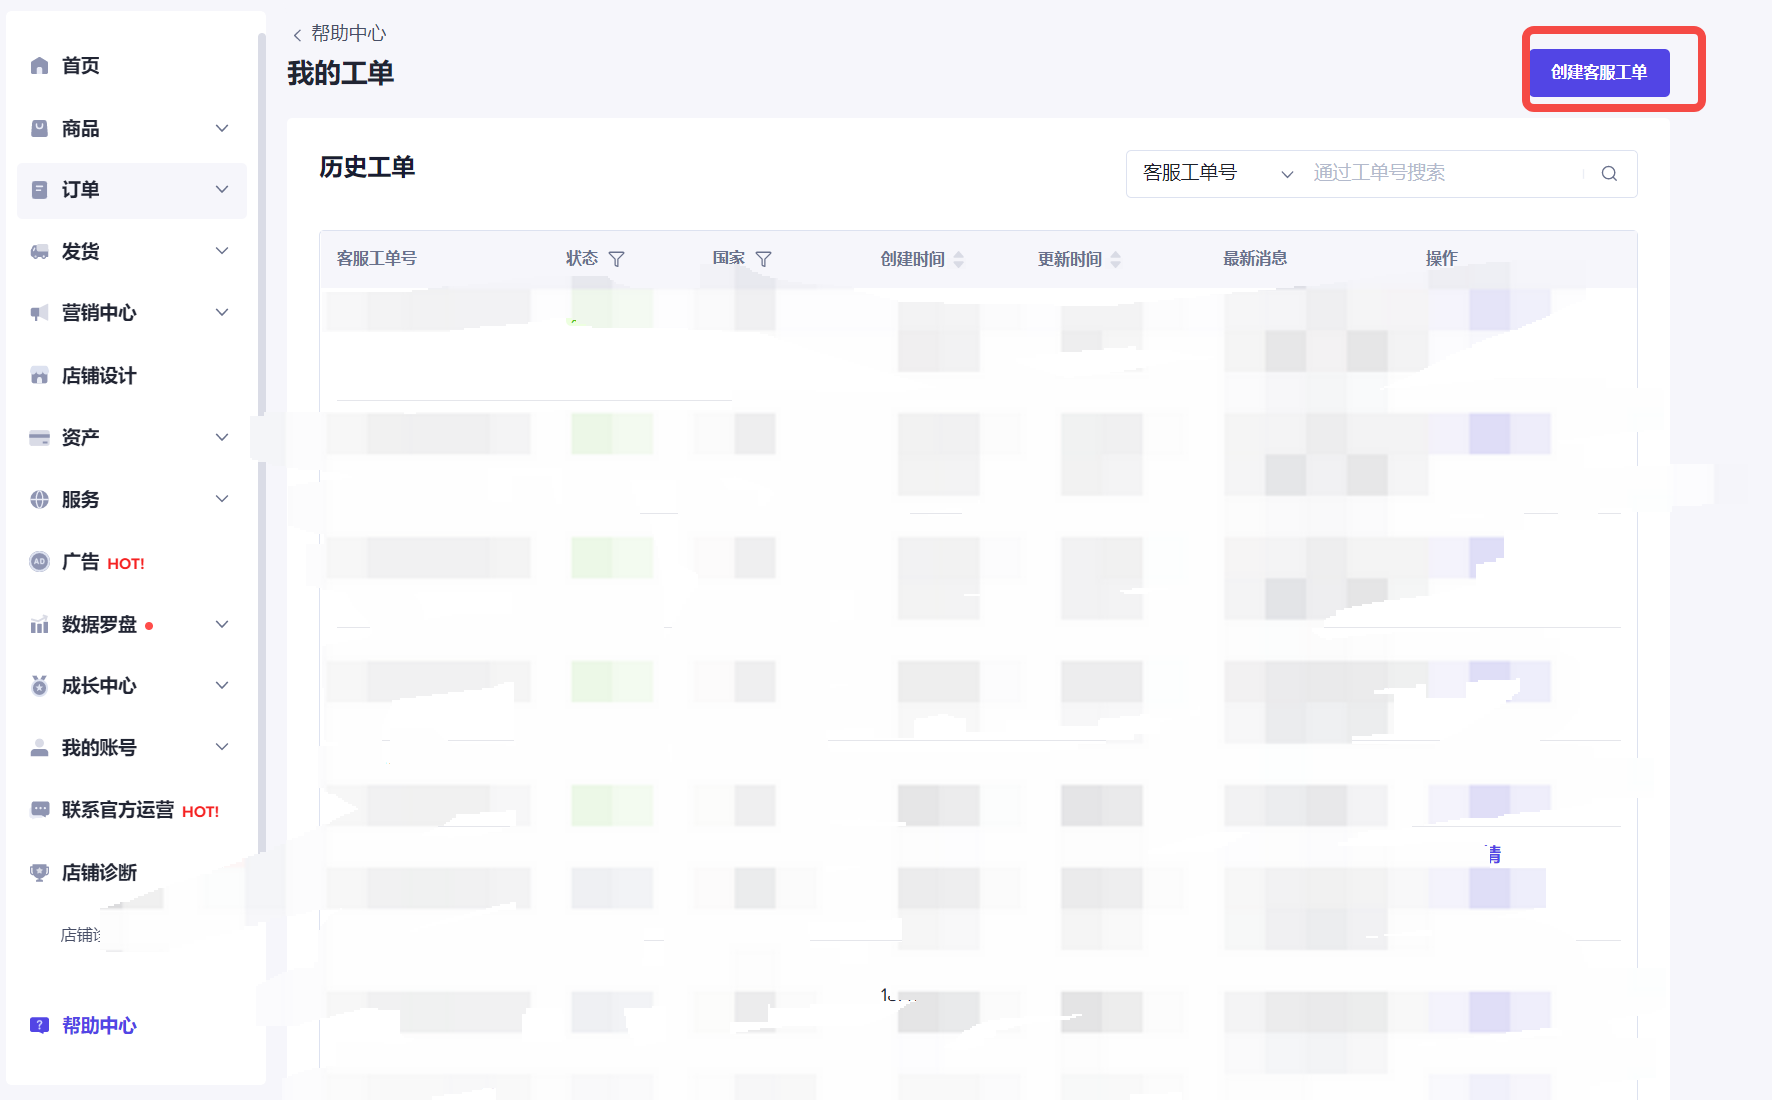Viewport: 1772px width, 1100px height.
Task: Select 我的账号 in the sidebar
Action: click(x=99, y=748)
